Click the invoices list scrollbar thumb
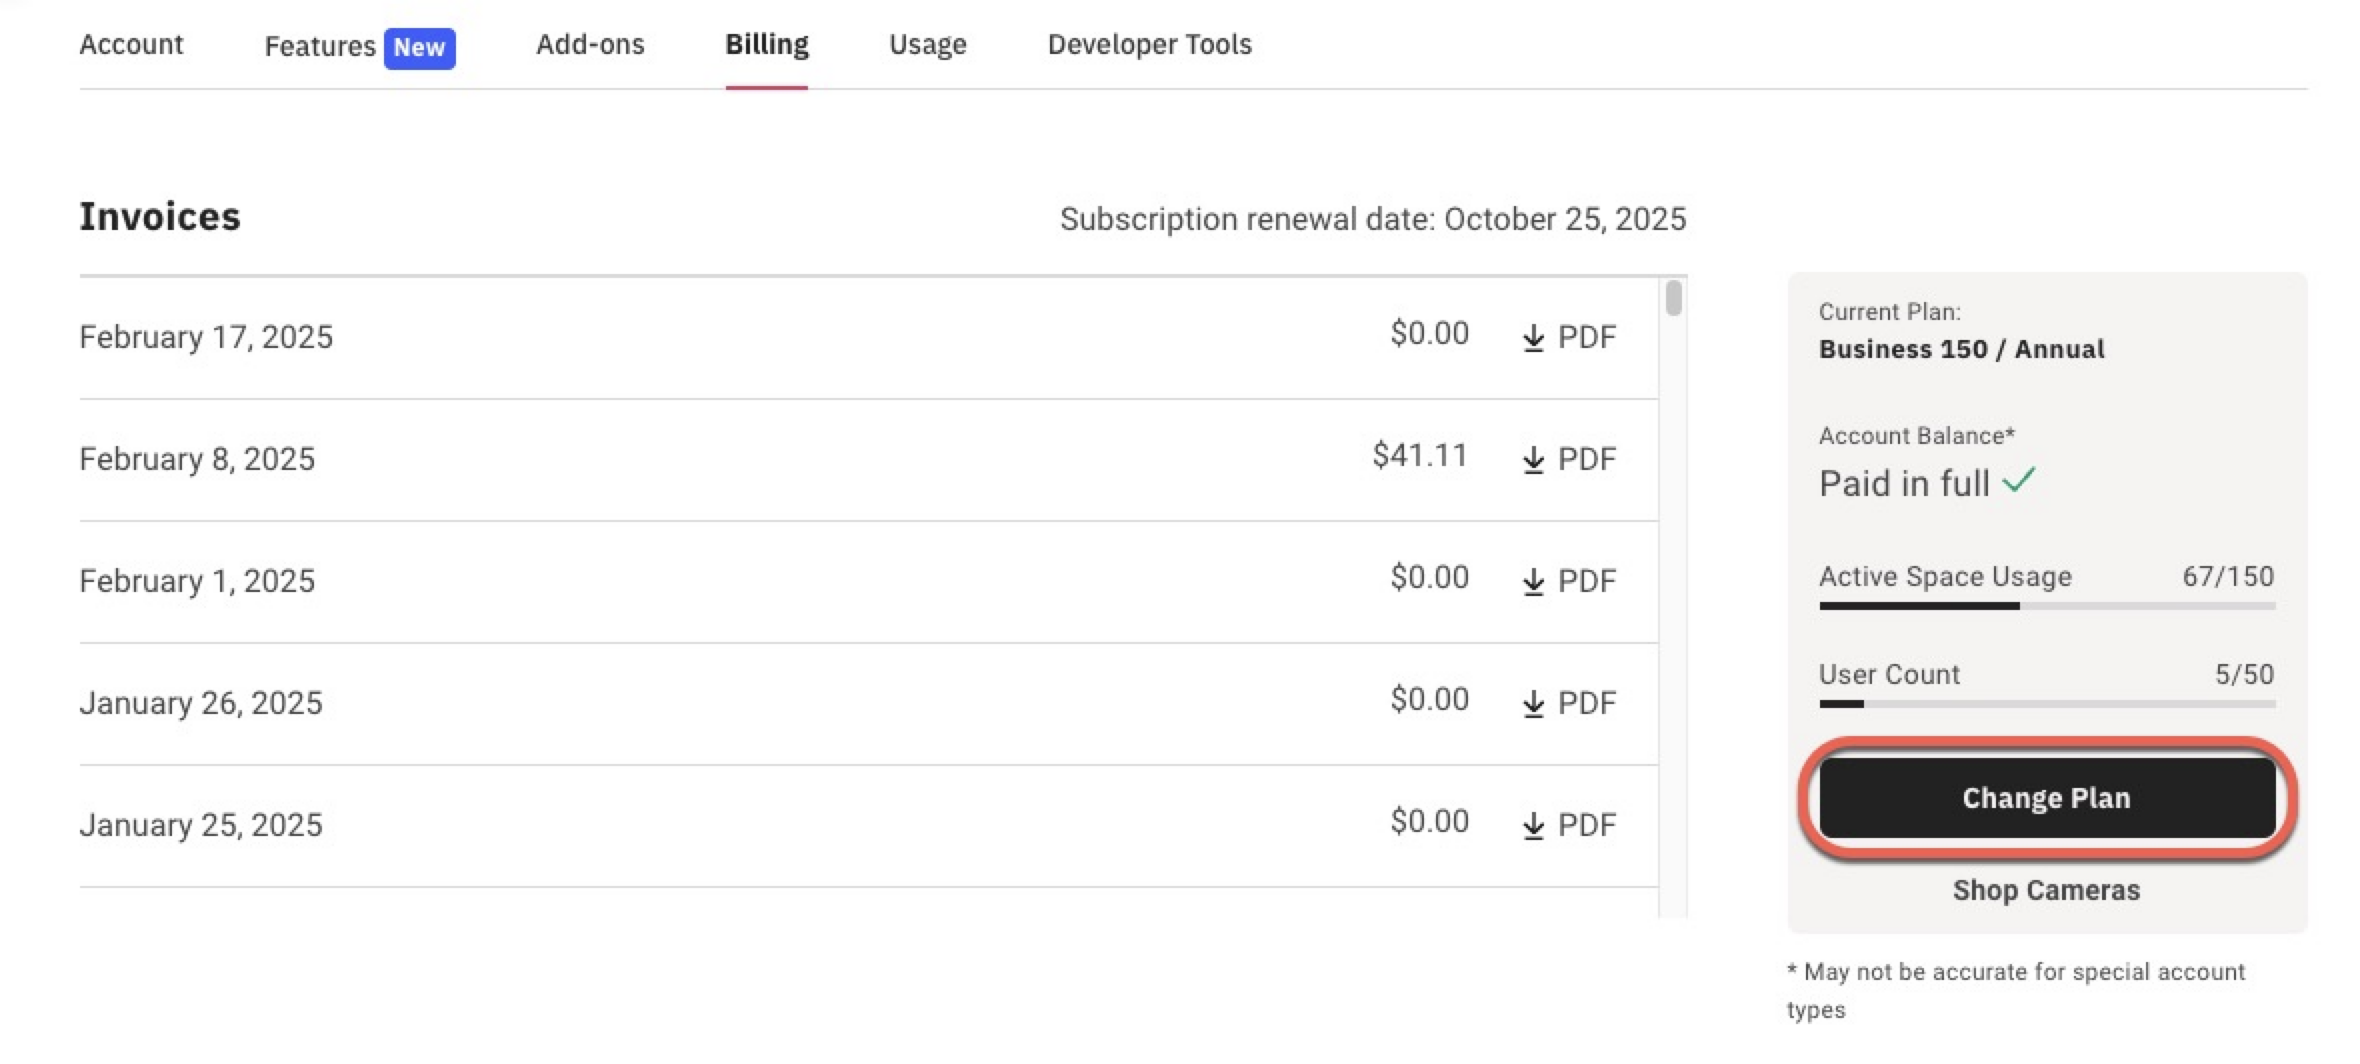Viewport: 2360px width, 1064px height. [1673, 298]
